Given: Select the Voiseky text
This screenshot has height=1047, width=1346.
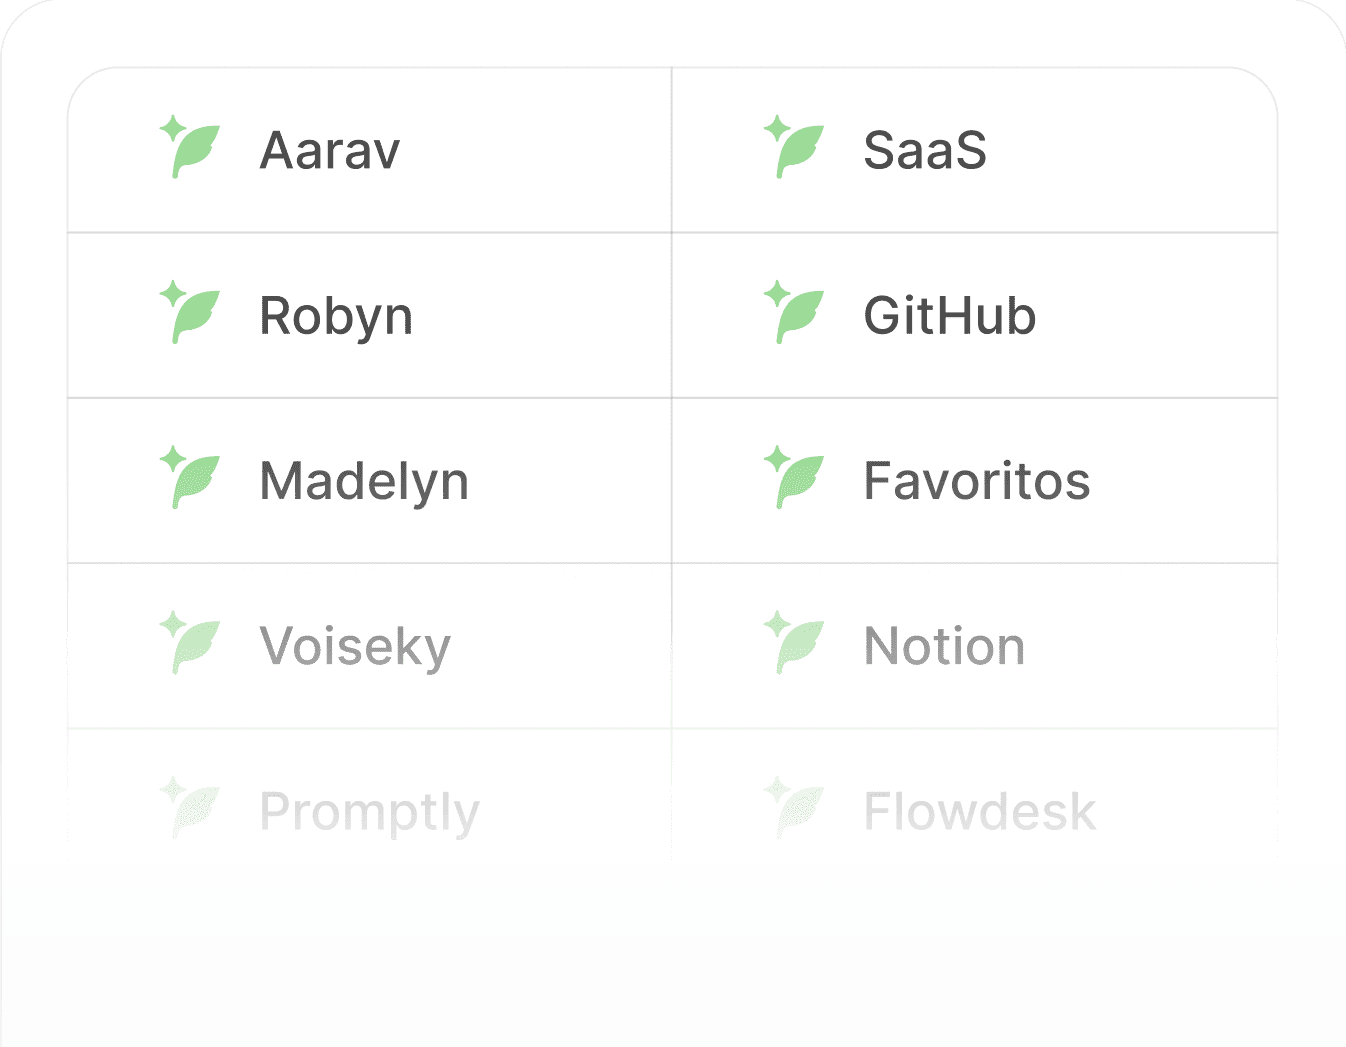Looking at the screenshot, I should tap(356, 648).
